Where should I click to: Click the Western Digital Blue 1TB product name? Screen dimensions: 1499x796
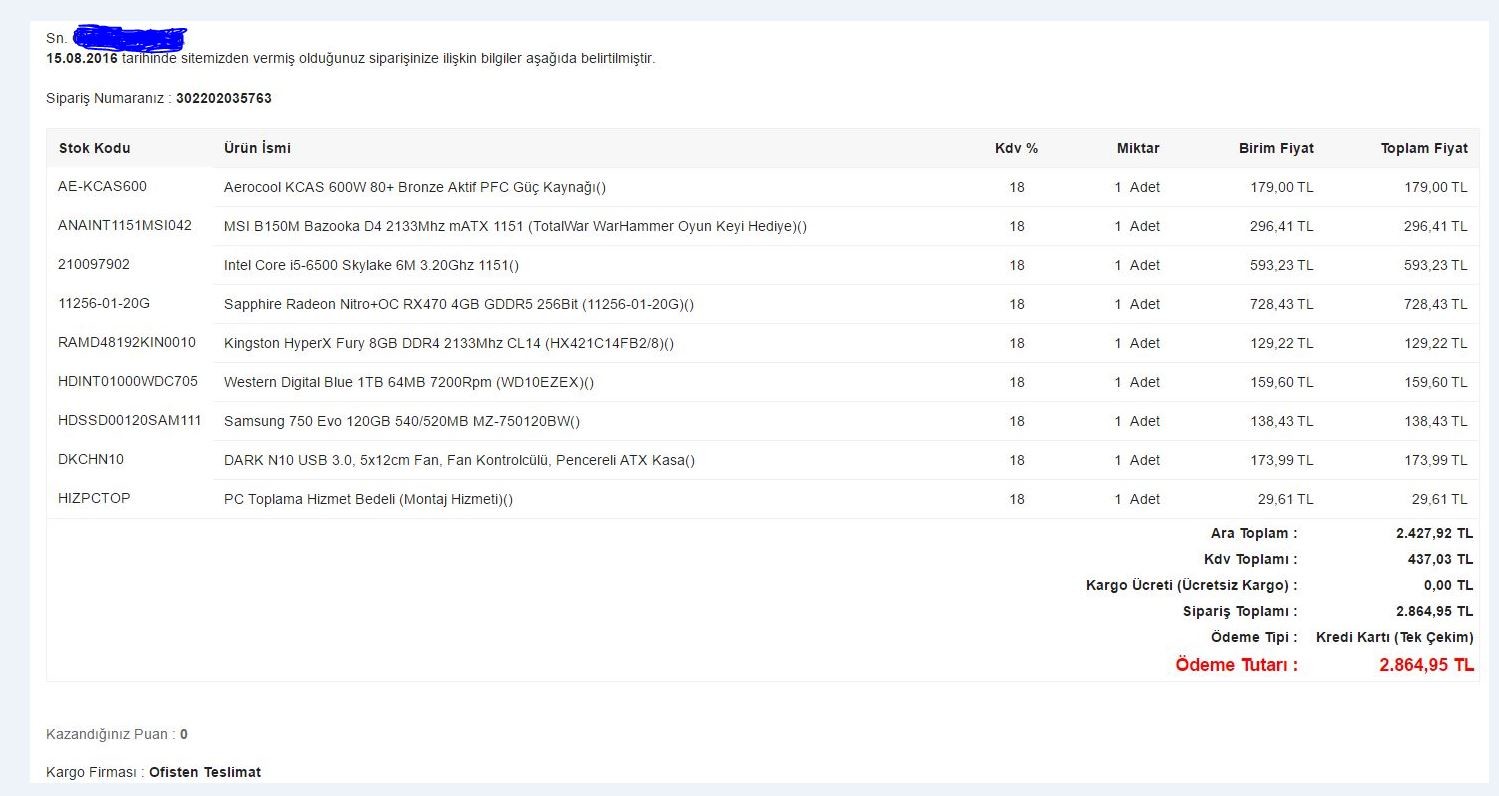(x=409, y=382)
